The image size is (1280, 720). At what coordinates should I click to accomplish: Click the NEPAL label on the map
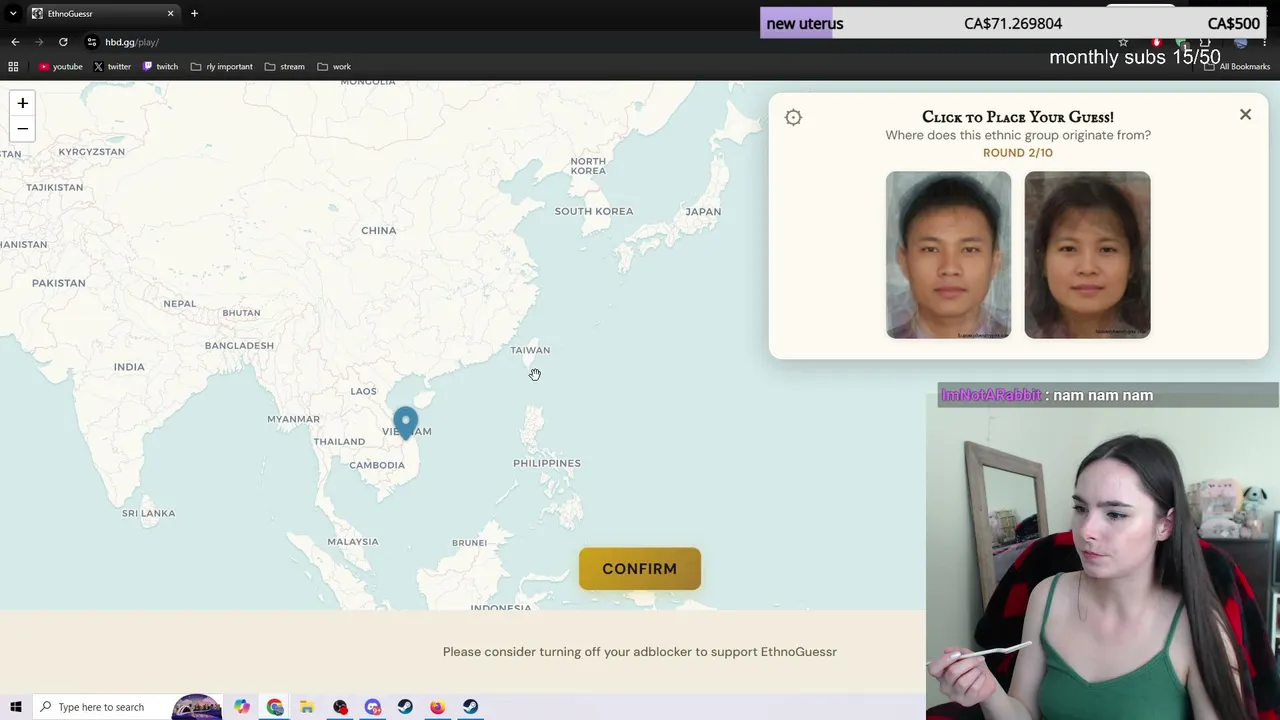180,304
